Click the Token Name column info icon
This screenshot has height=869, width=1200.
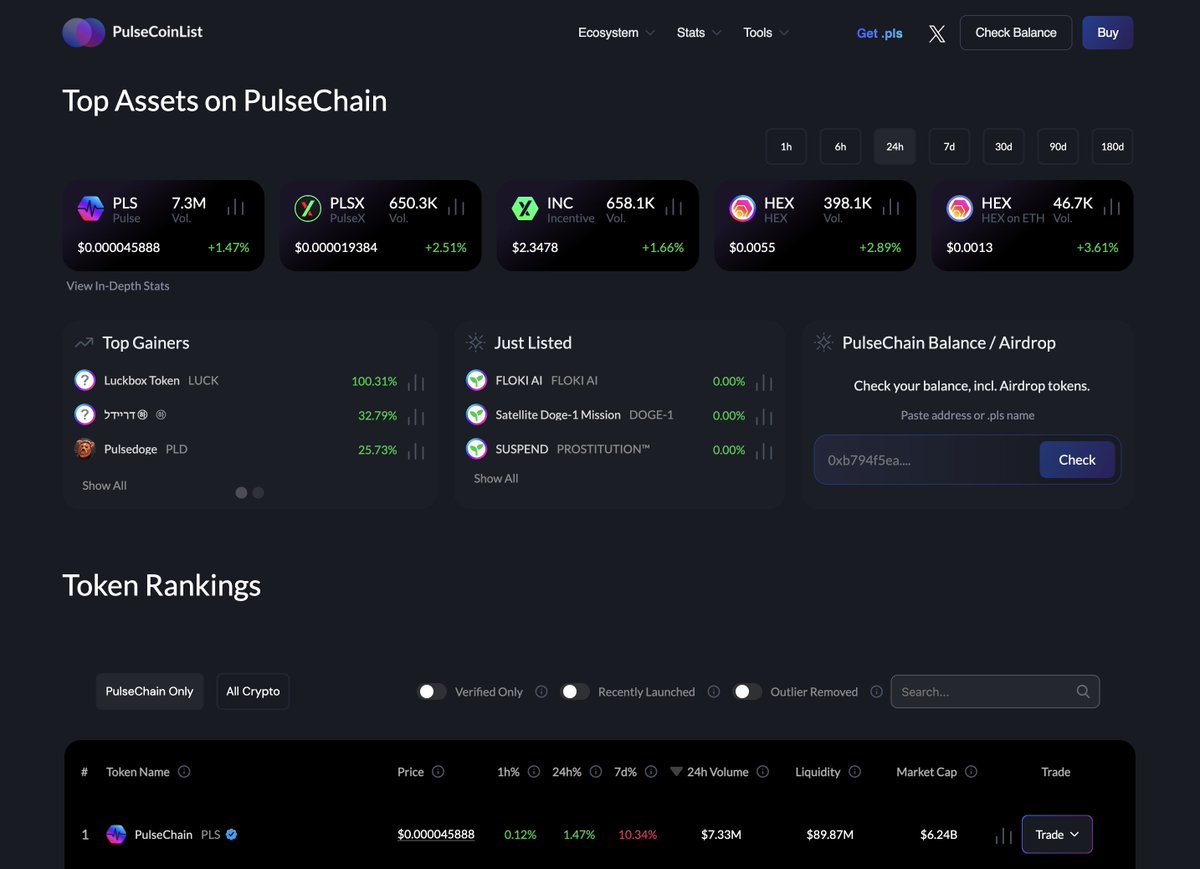pos(184,772)
